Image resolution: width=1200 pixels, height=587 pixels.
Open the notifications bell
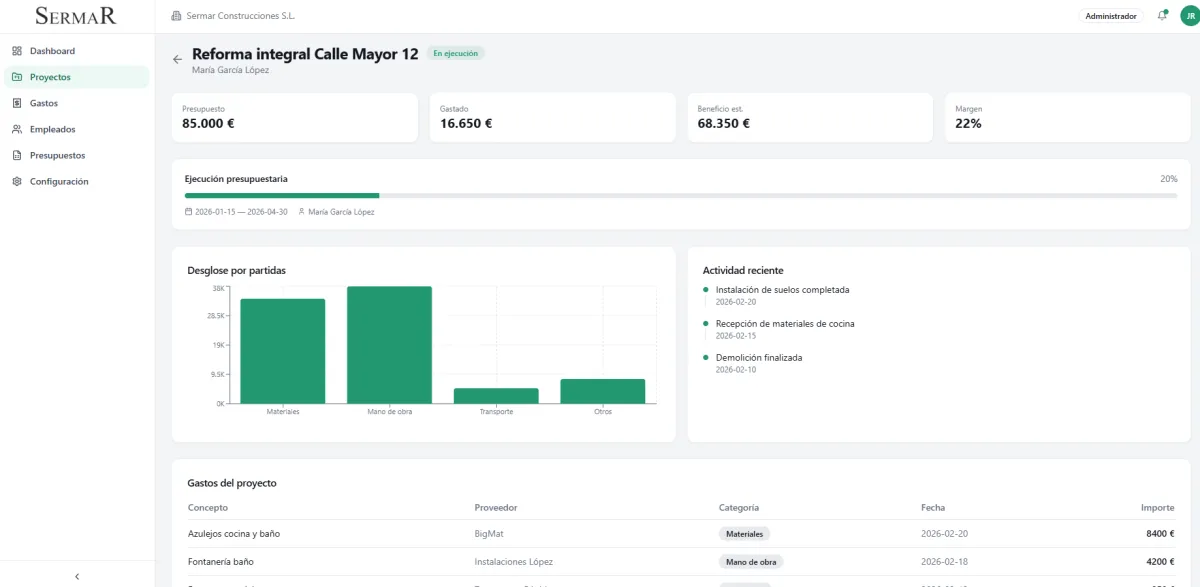[x=1162, y=16]
